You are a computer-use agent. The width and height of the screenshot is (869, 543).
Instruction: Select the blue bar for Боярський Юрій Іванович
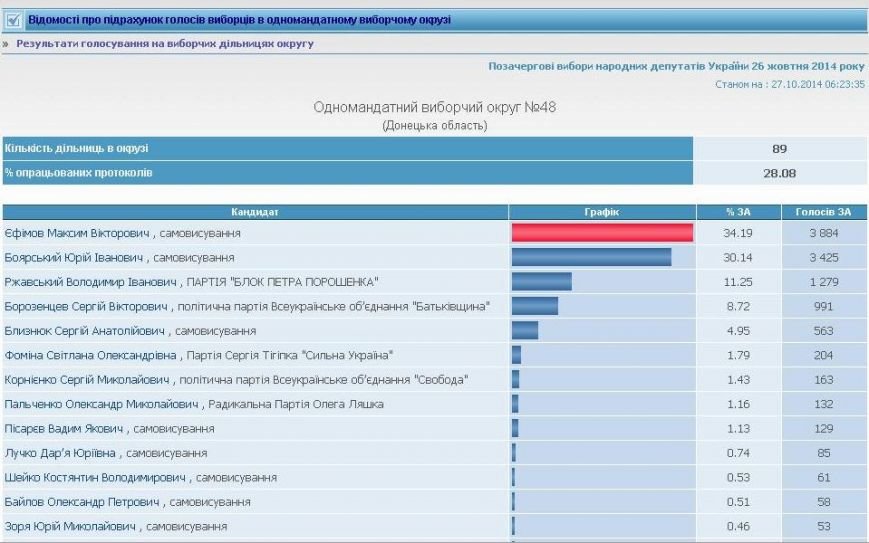591,257
